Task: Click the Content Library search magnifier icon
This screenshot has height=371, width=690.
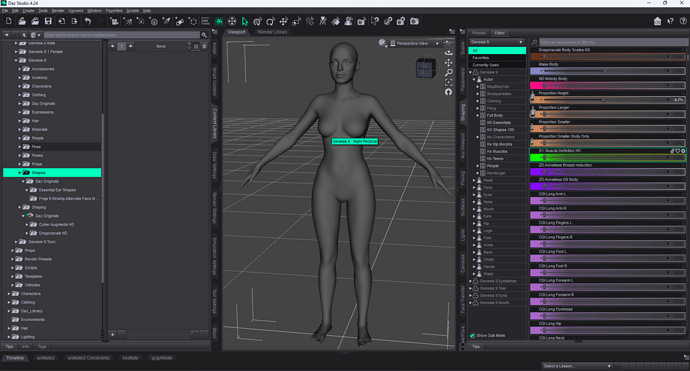Action: tap(204, 35)
